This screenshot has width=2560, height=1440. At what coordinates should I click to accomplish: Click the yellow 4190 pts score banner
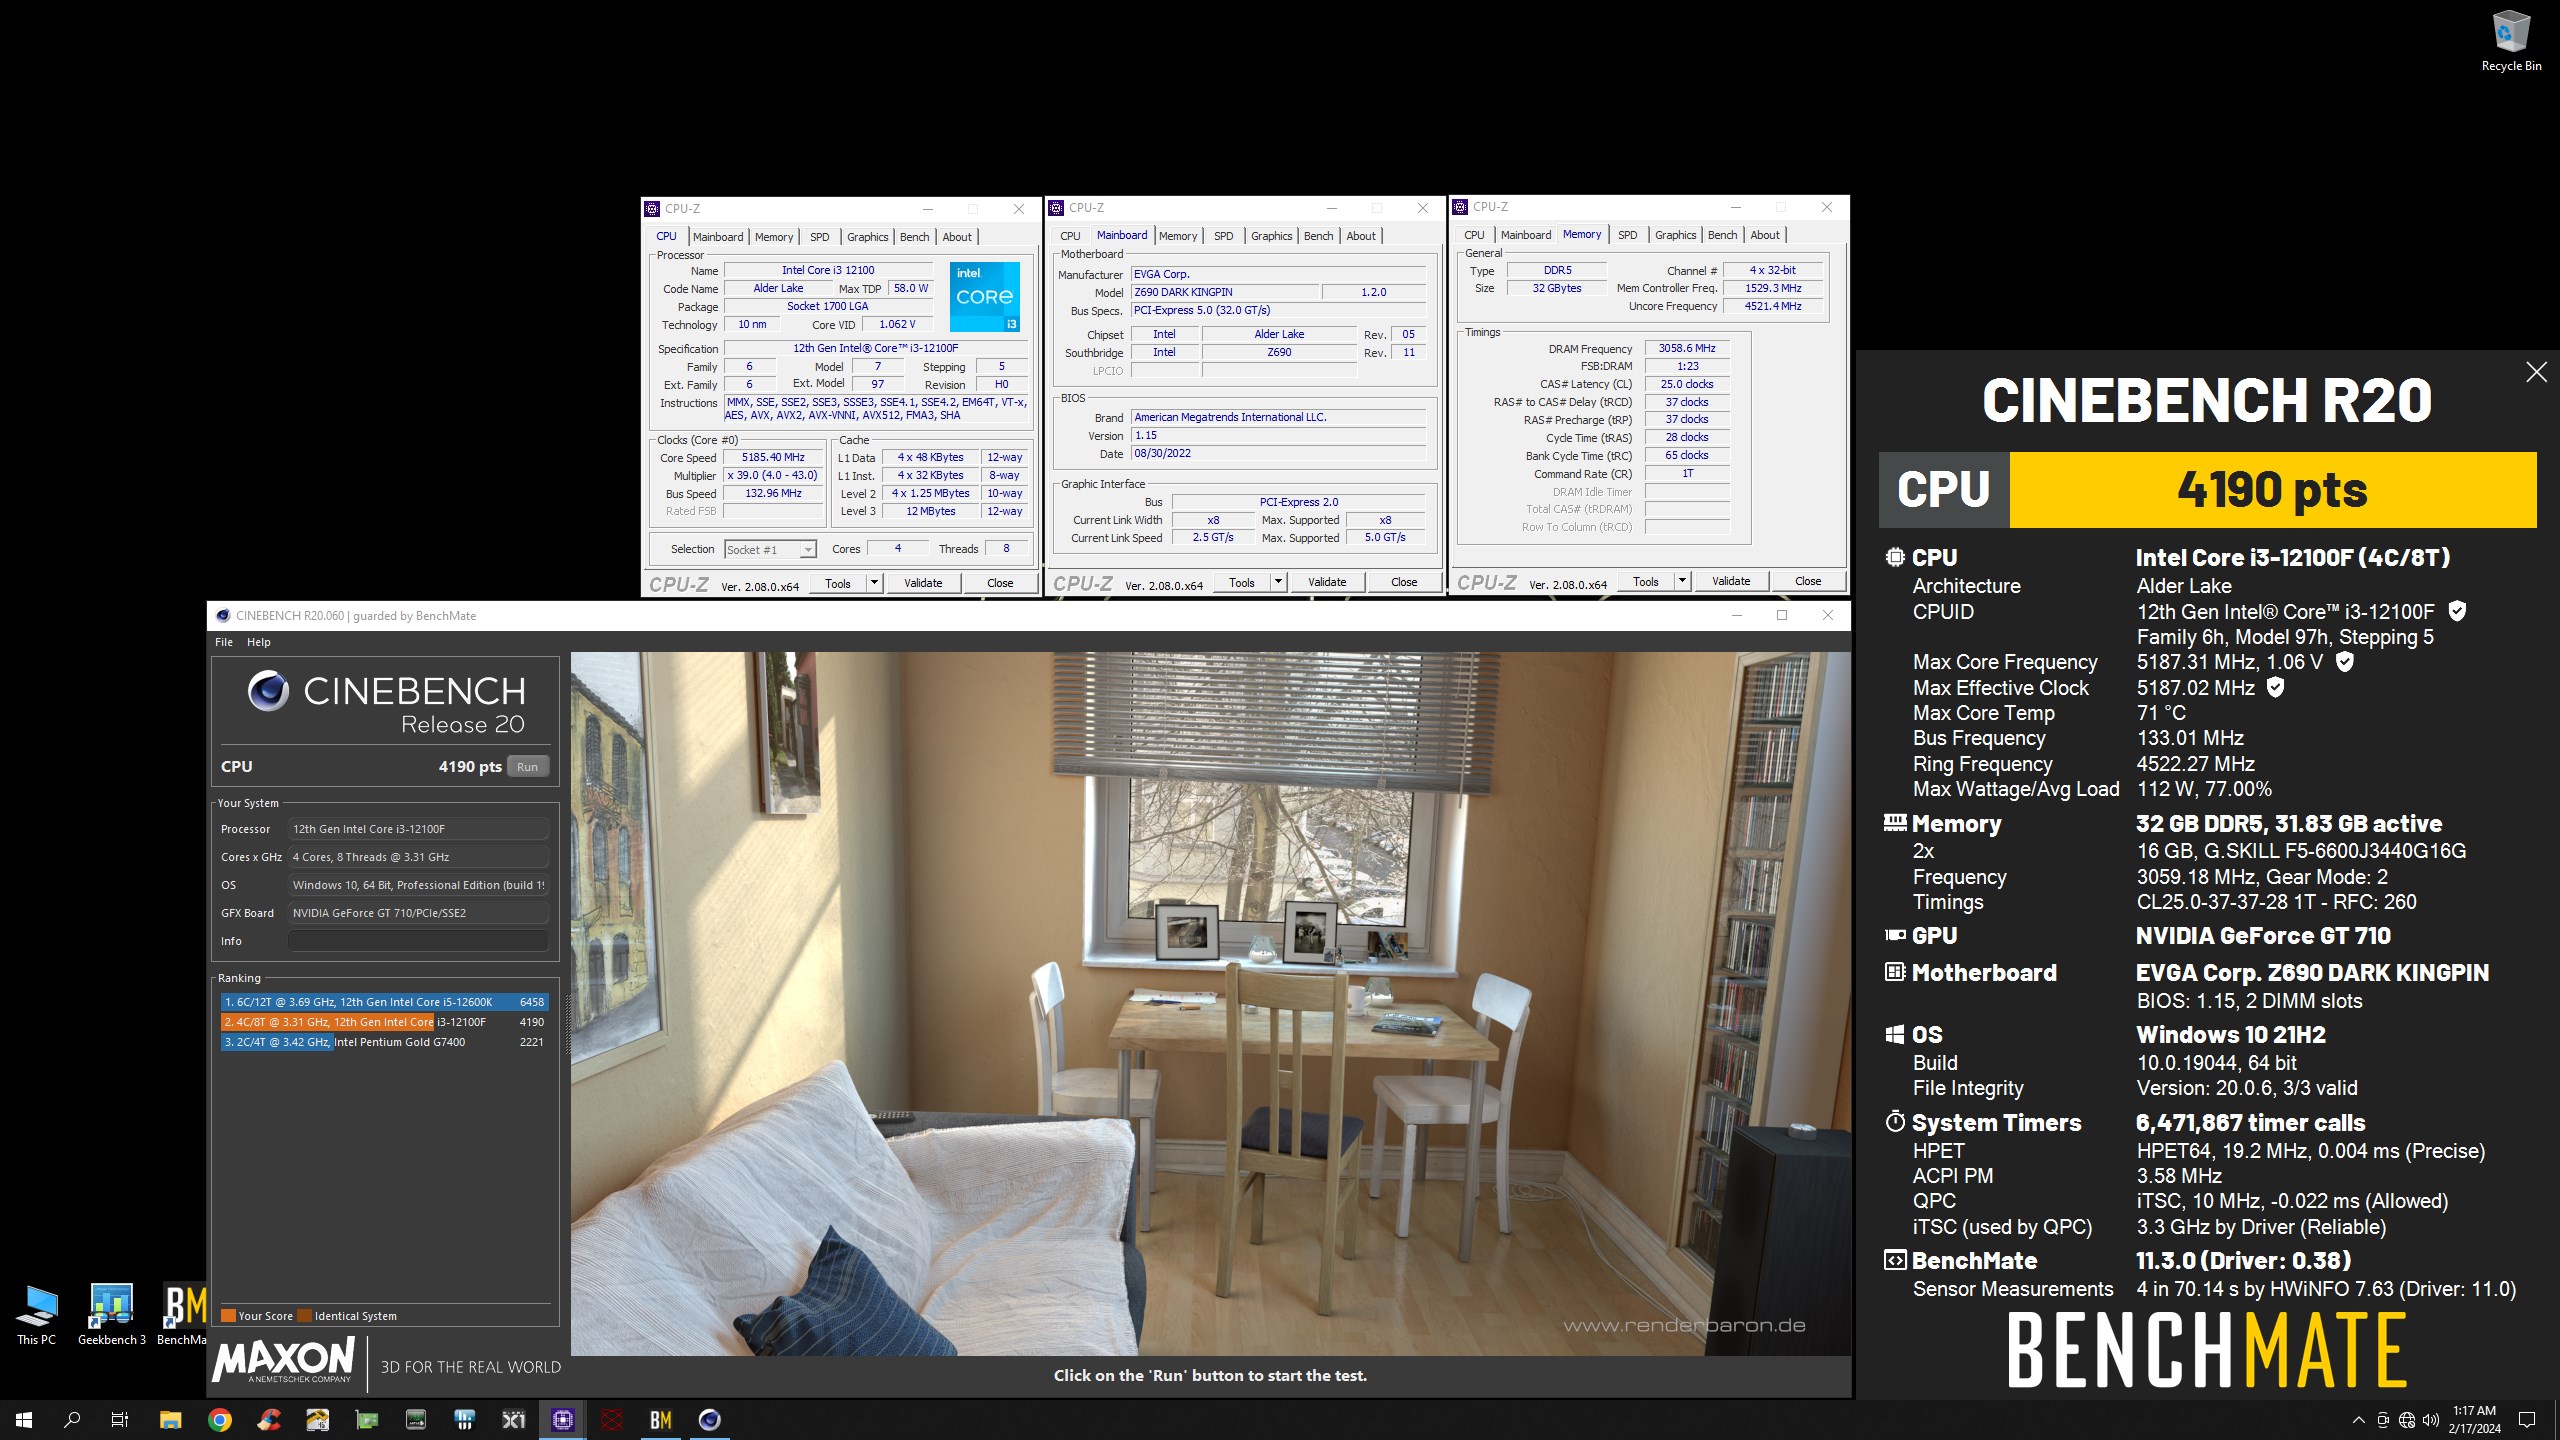coord(2272,490)
